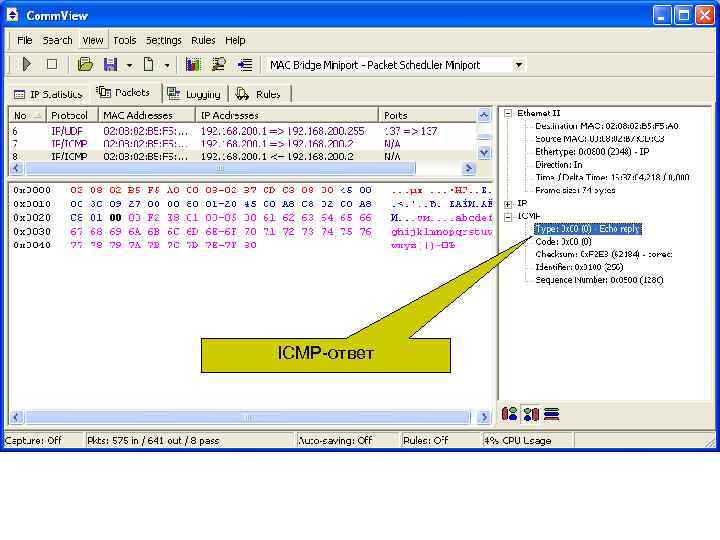The height and width of the screenshot is (540, 720).
Task: Select the Source MAC tree entry
Action: (x=600, y=139)
